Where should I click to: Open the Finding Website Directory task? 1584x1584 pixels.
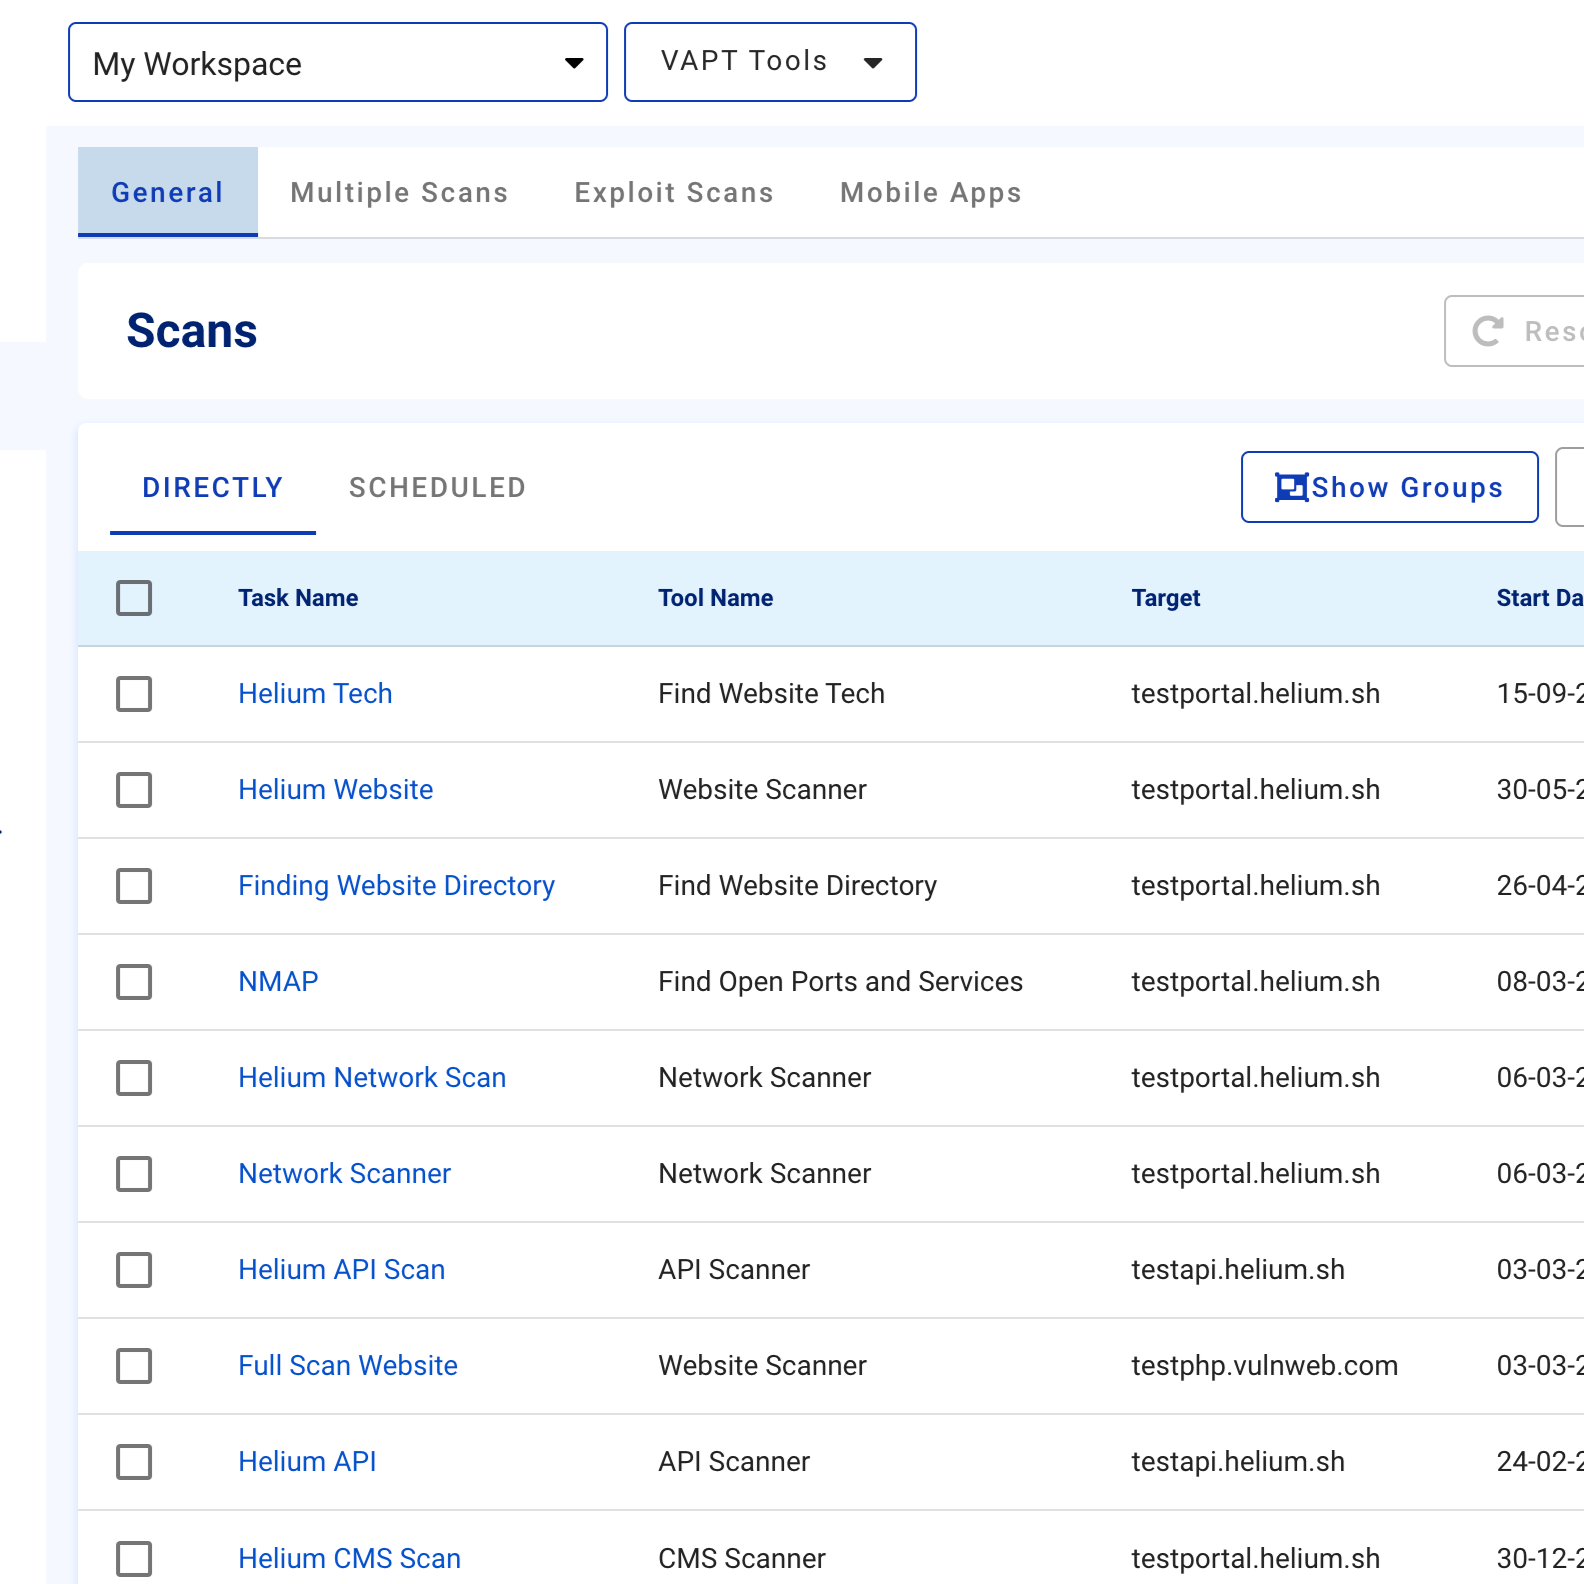pos(396,886)
